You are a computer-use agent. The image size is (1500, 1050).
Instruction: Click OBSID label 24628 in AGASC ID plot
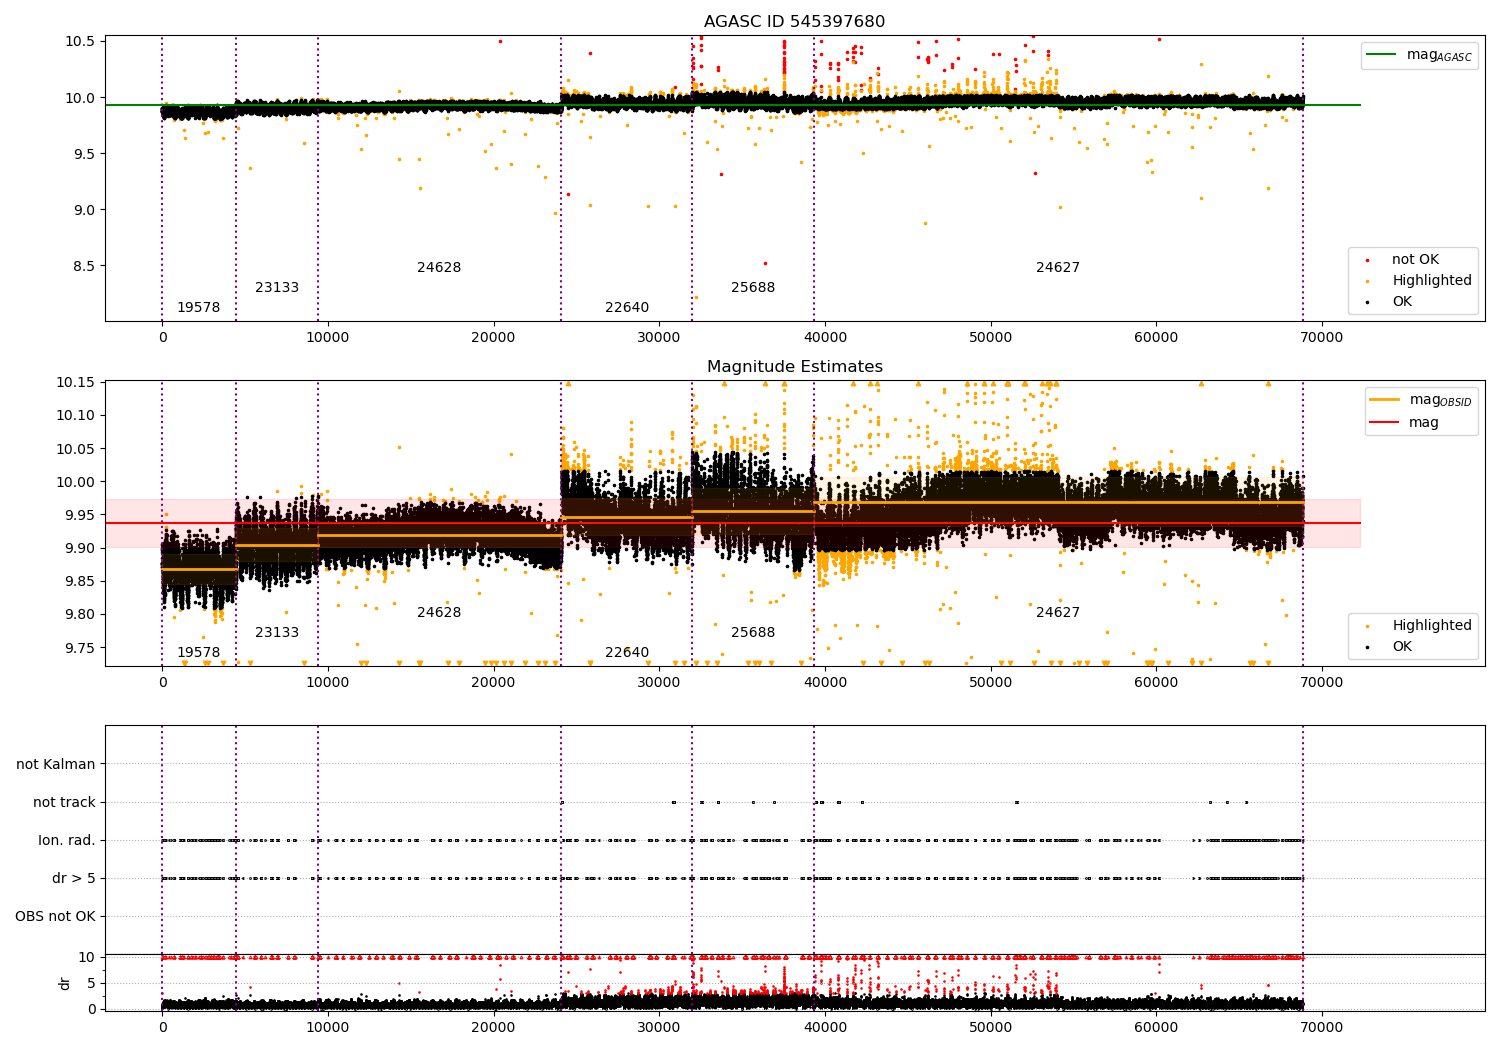(439, 267)
